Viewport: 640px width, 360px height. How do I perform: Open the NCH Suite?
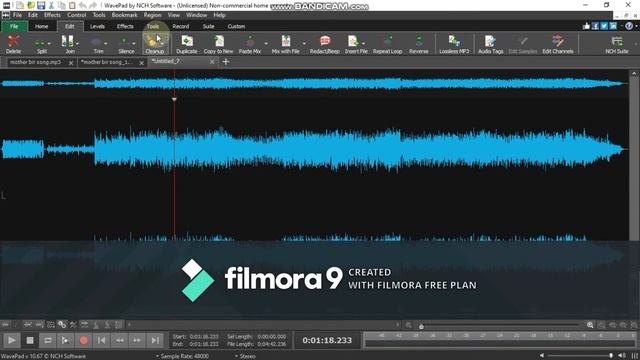pyautogui.click(x=617, y=44)
